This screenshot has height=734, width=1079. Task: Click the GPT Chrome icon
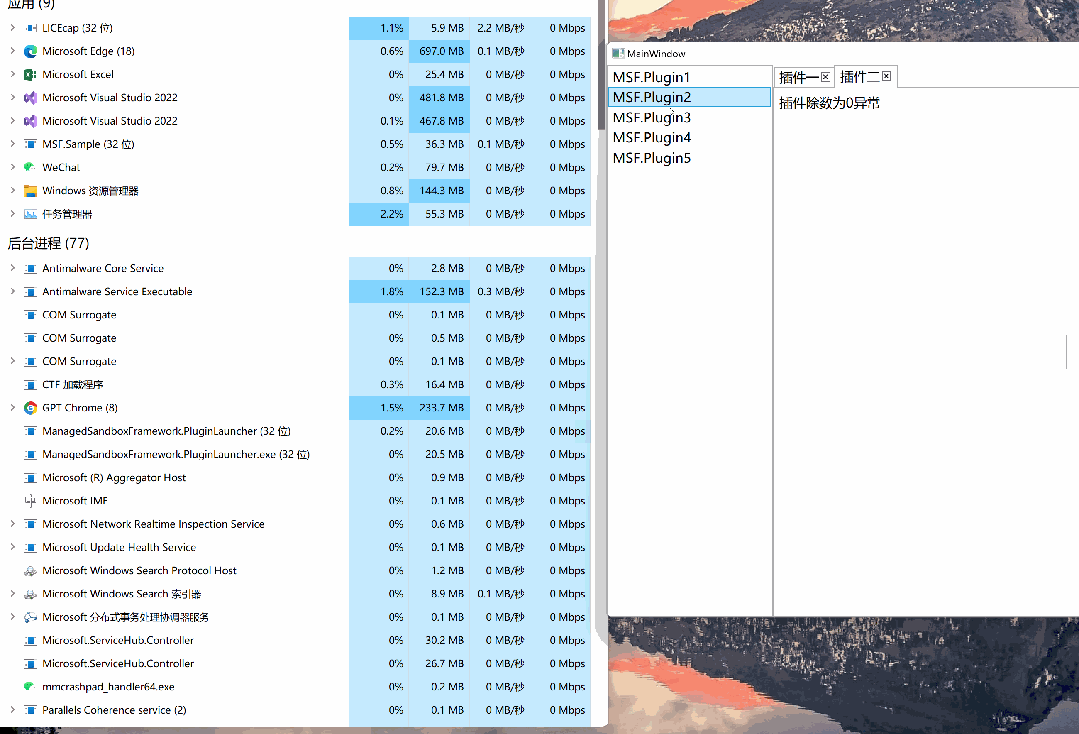[30, 408]
